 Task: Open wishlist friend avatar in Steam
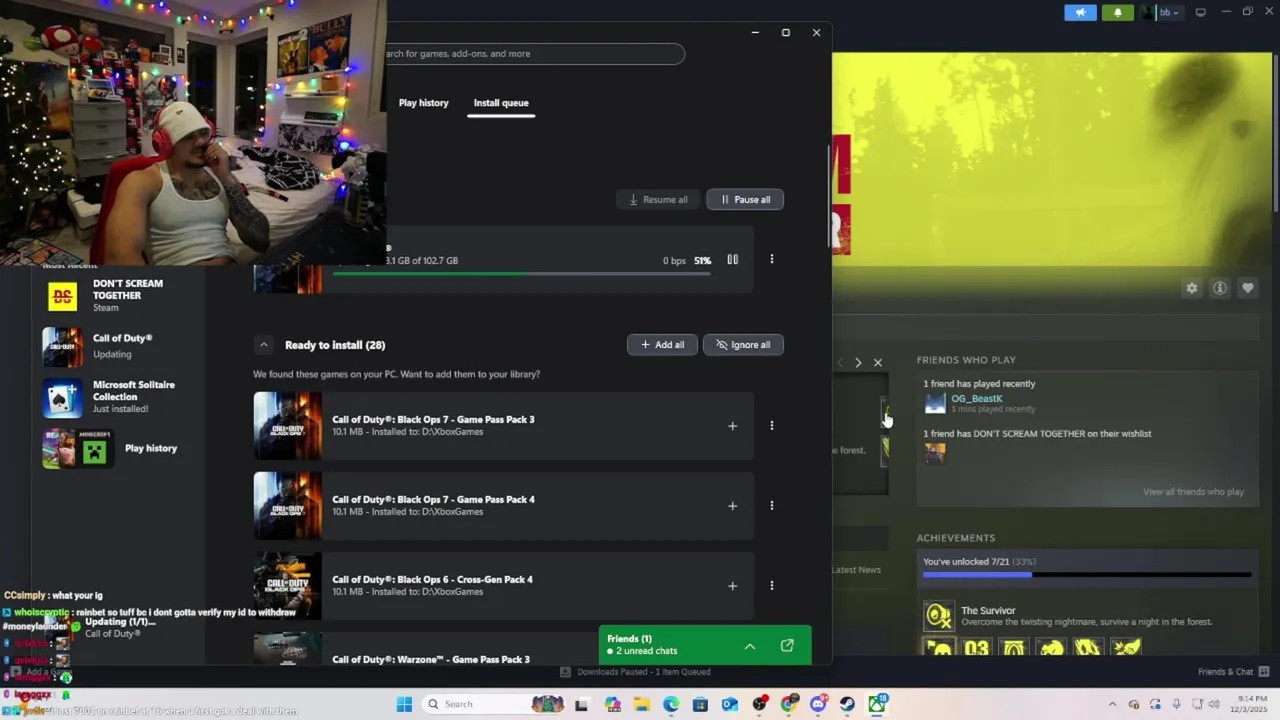coord(935,453)
